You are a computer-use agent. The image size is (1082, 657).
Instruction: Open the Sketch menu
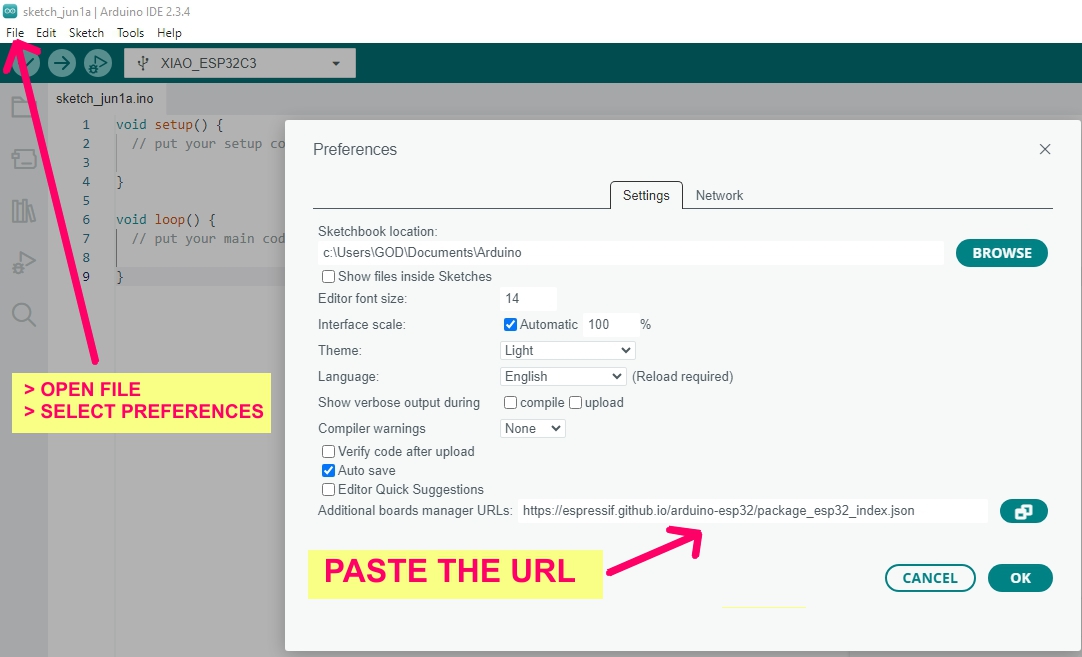[x=86, y=32]
